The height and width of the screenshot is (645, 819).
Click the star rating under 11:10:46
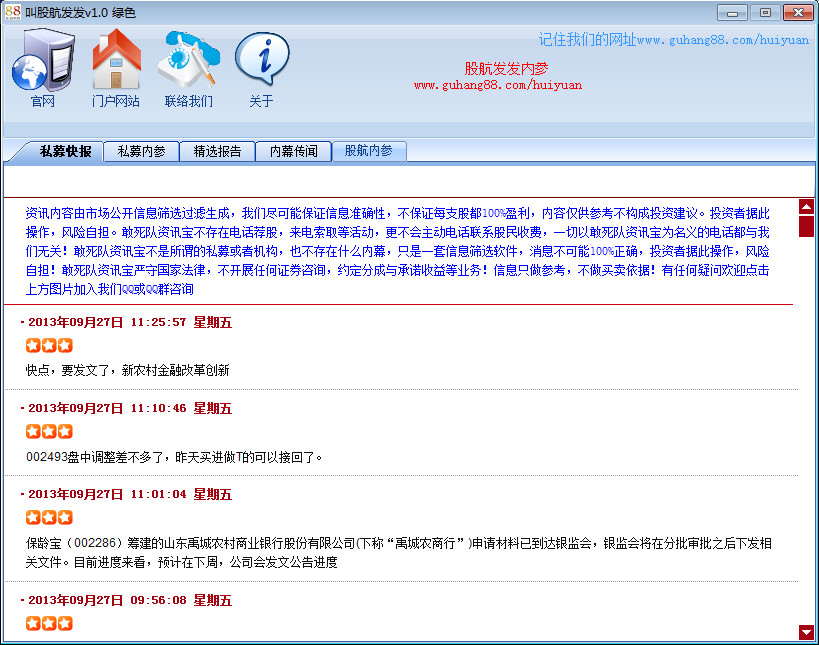(x=49, y=431)
